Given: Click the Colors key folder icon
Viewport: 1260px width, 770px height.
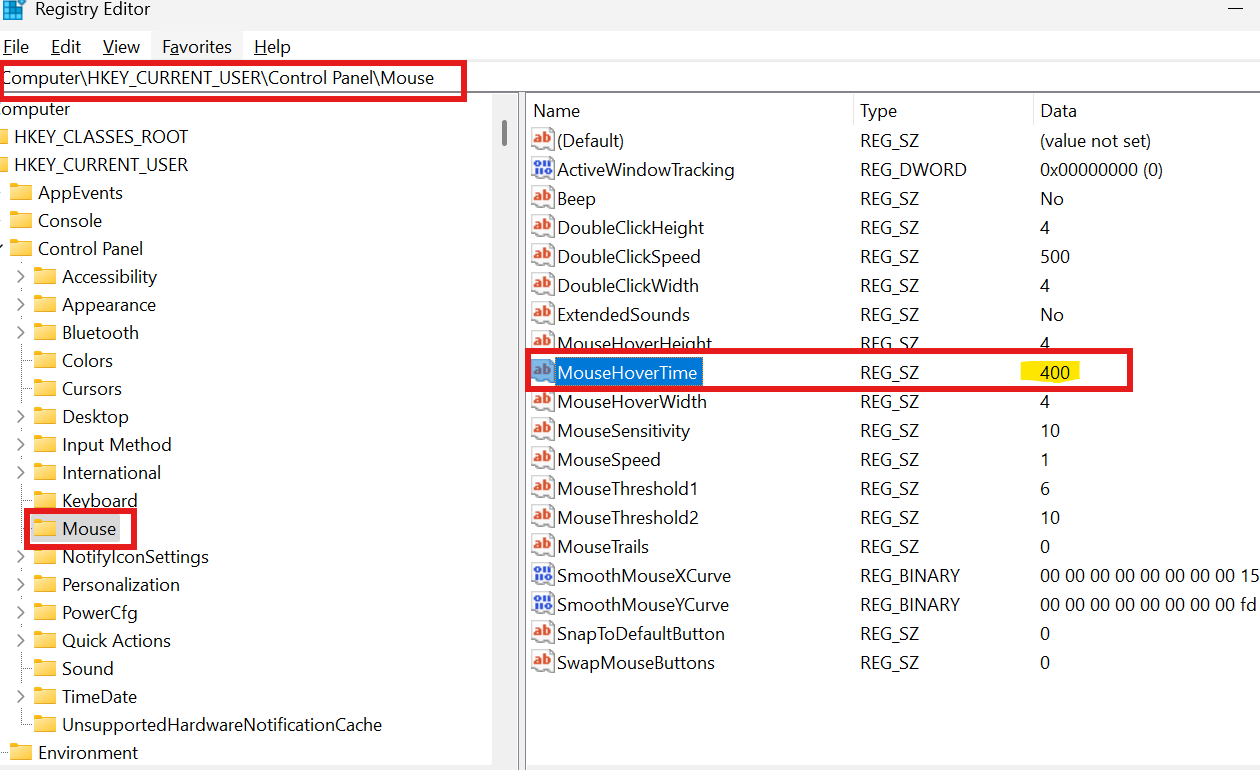Looking at the screenshot, I should tap(45, 360).
